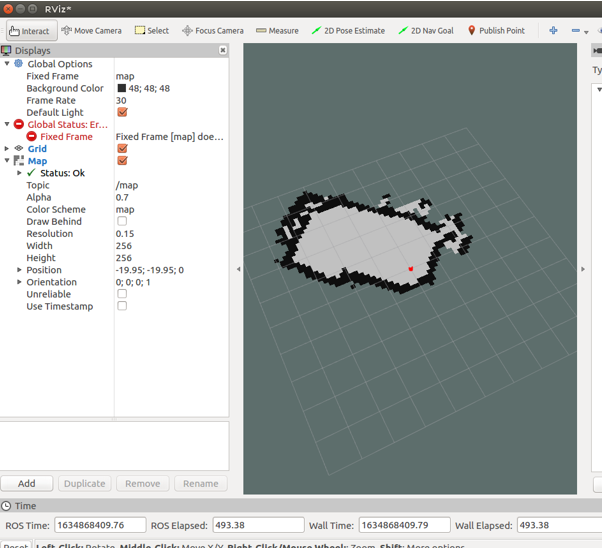Switch to Focus Camera tool
Viewport: 602px width, 548px height.
pyautogui.click(x=212, y=31)
